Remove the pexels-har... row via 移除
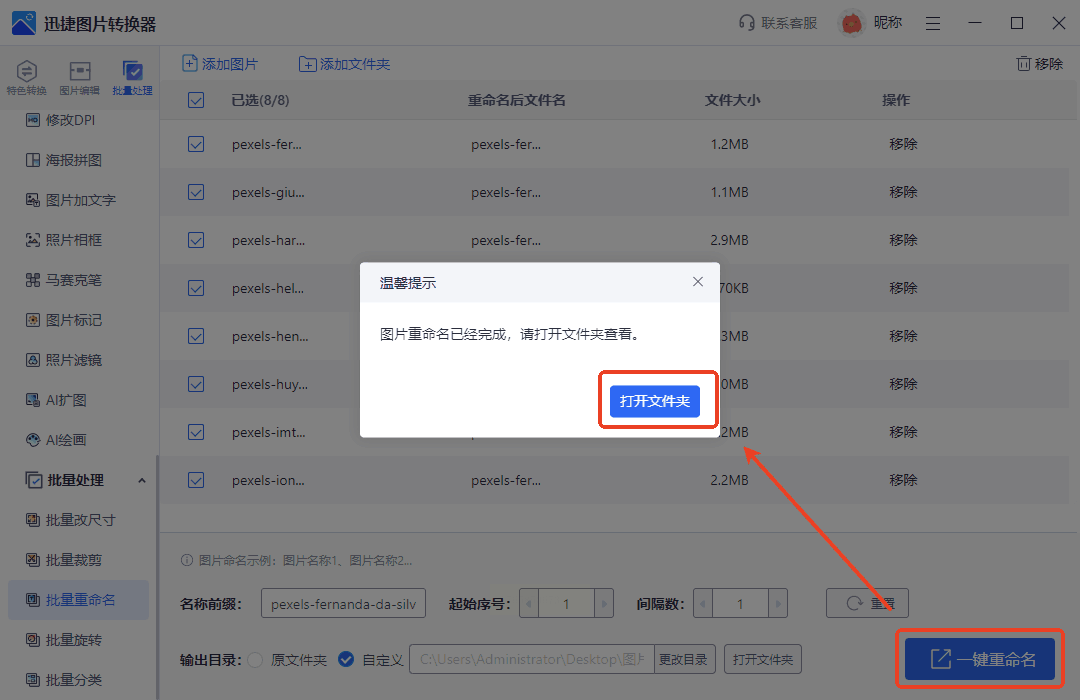Viewport: 1080px width, 700px height. [903, 240]
